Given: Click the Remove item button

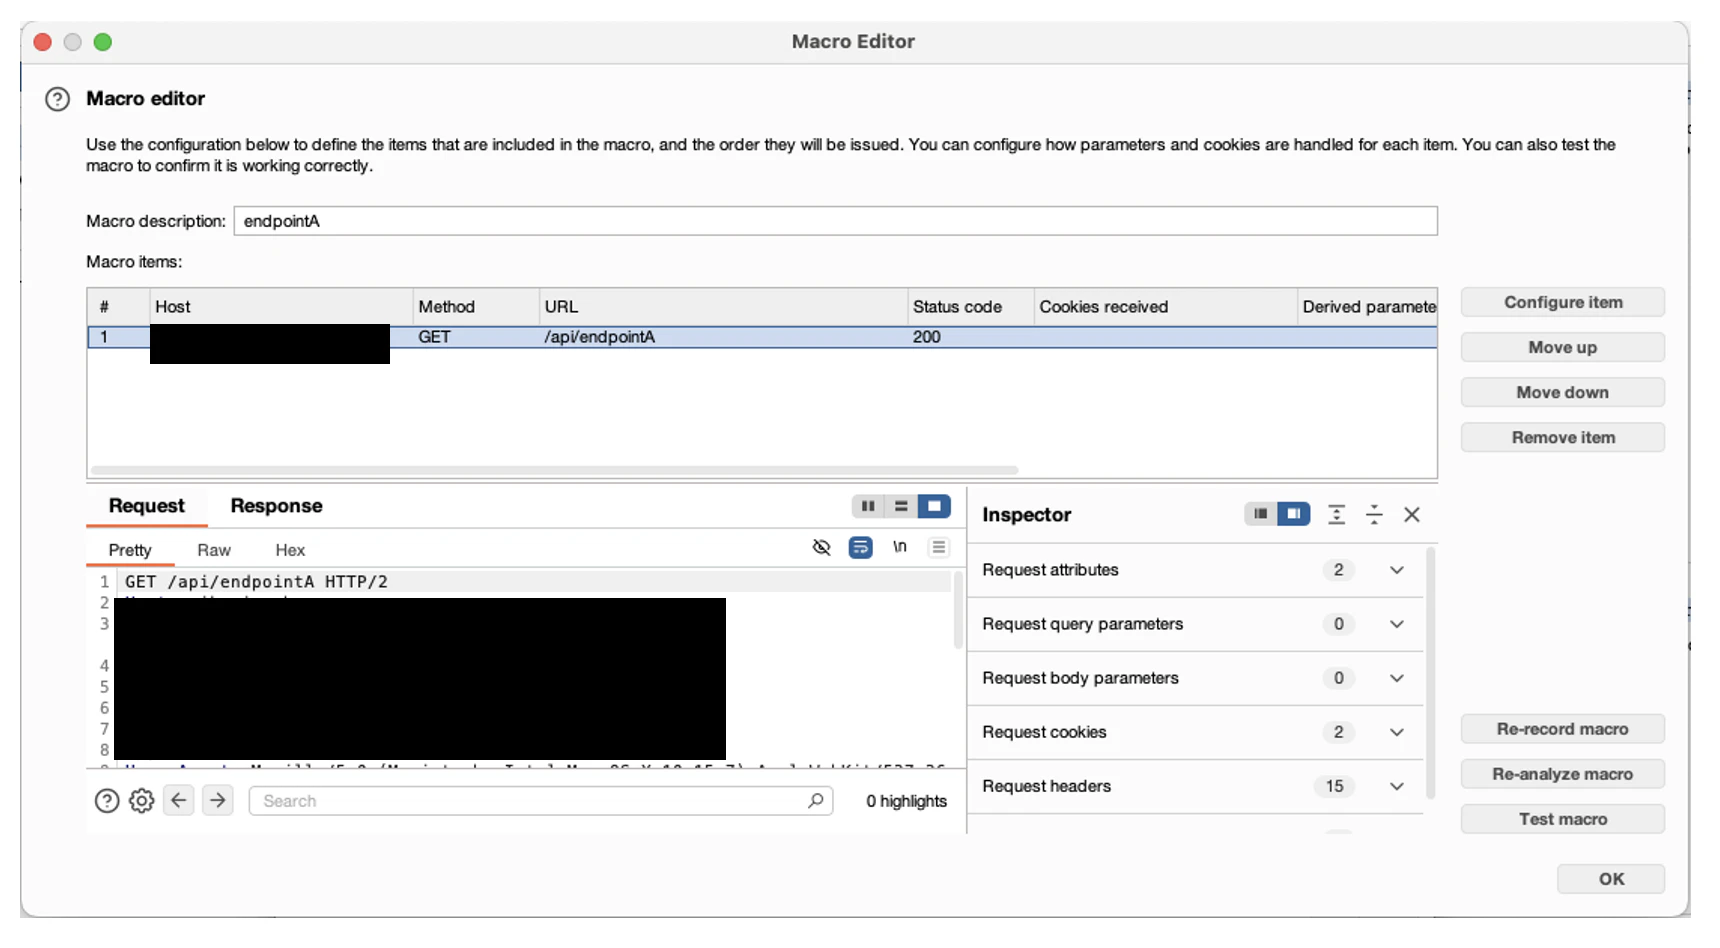Looking at the screenshot, I should point(1563,437).
